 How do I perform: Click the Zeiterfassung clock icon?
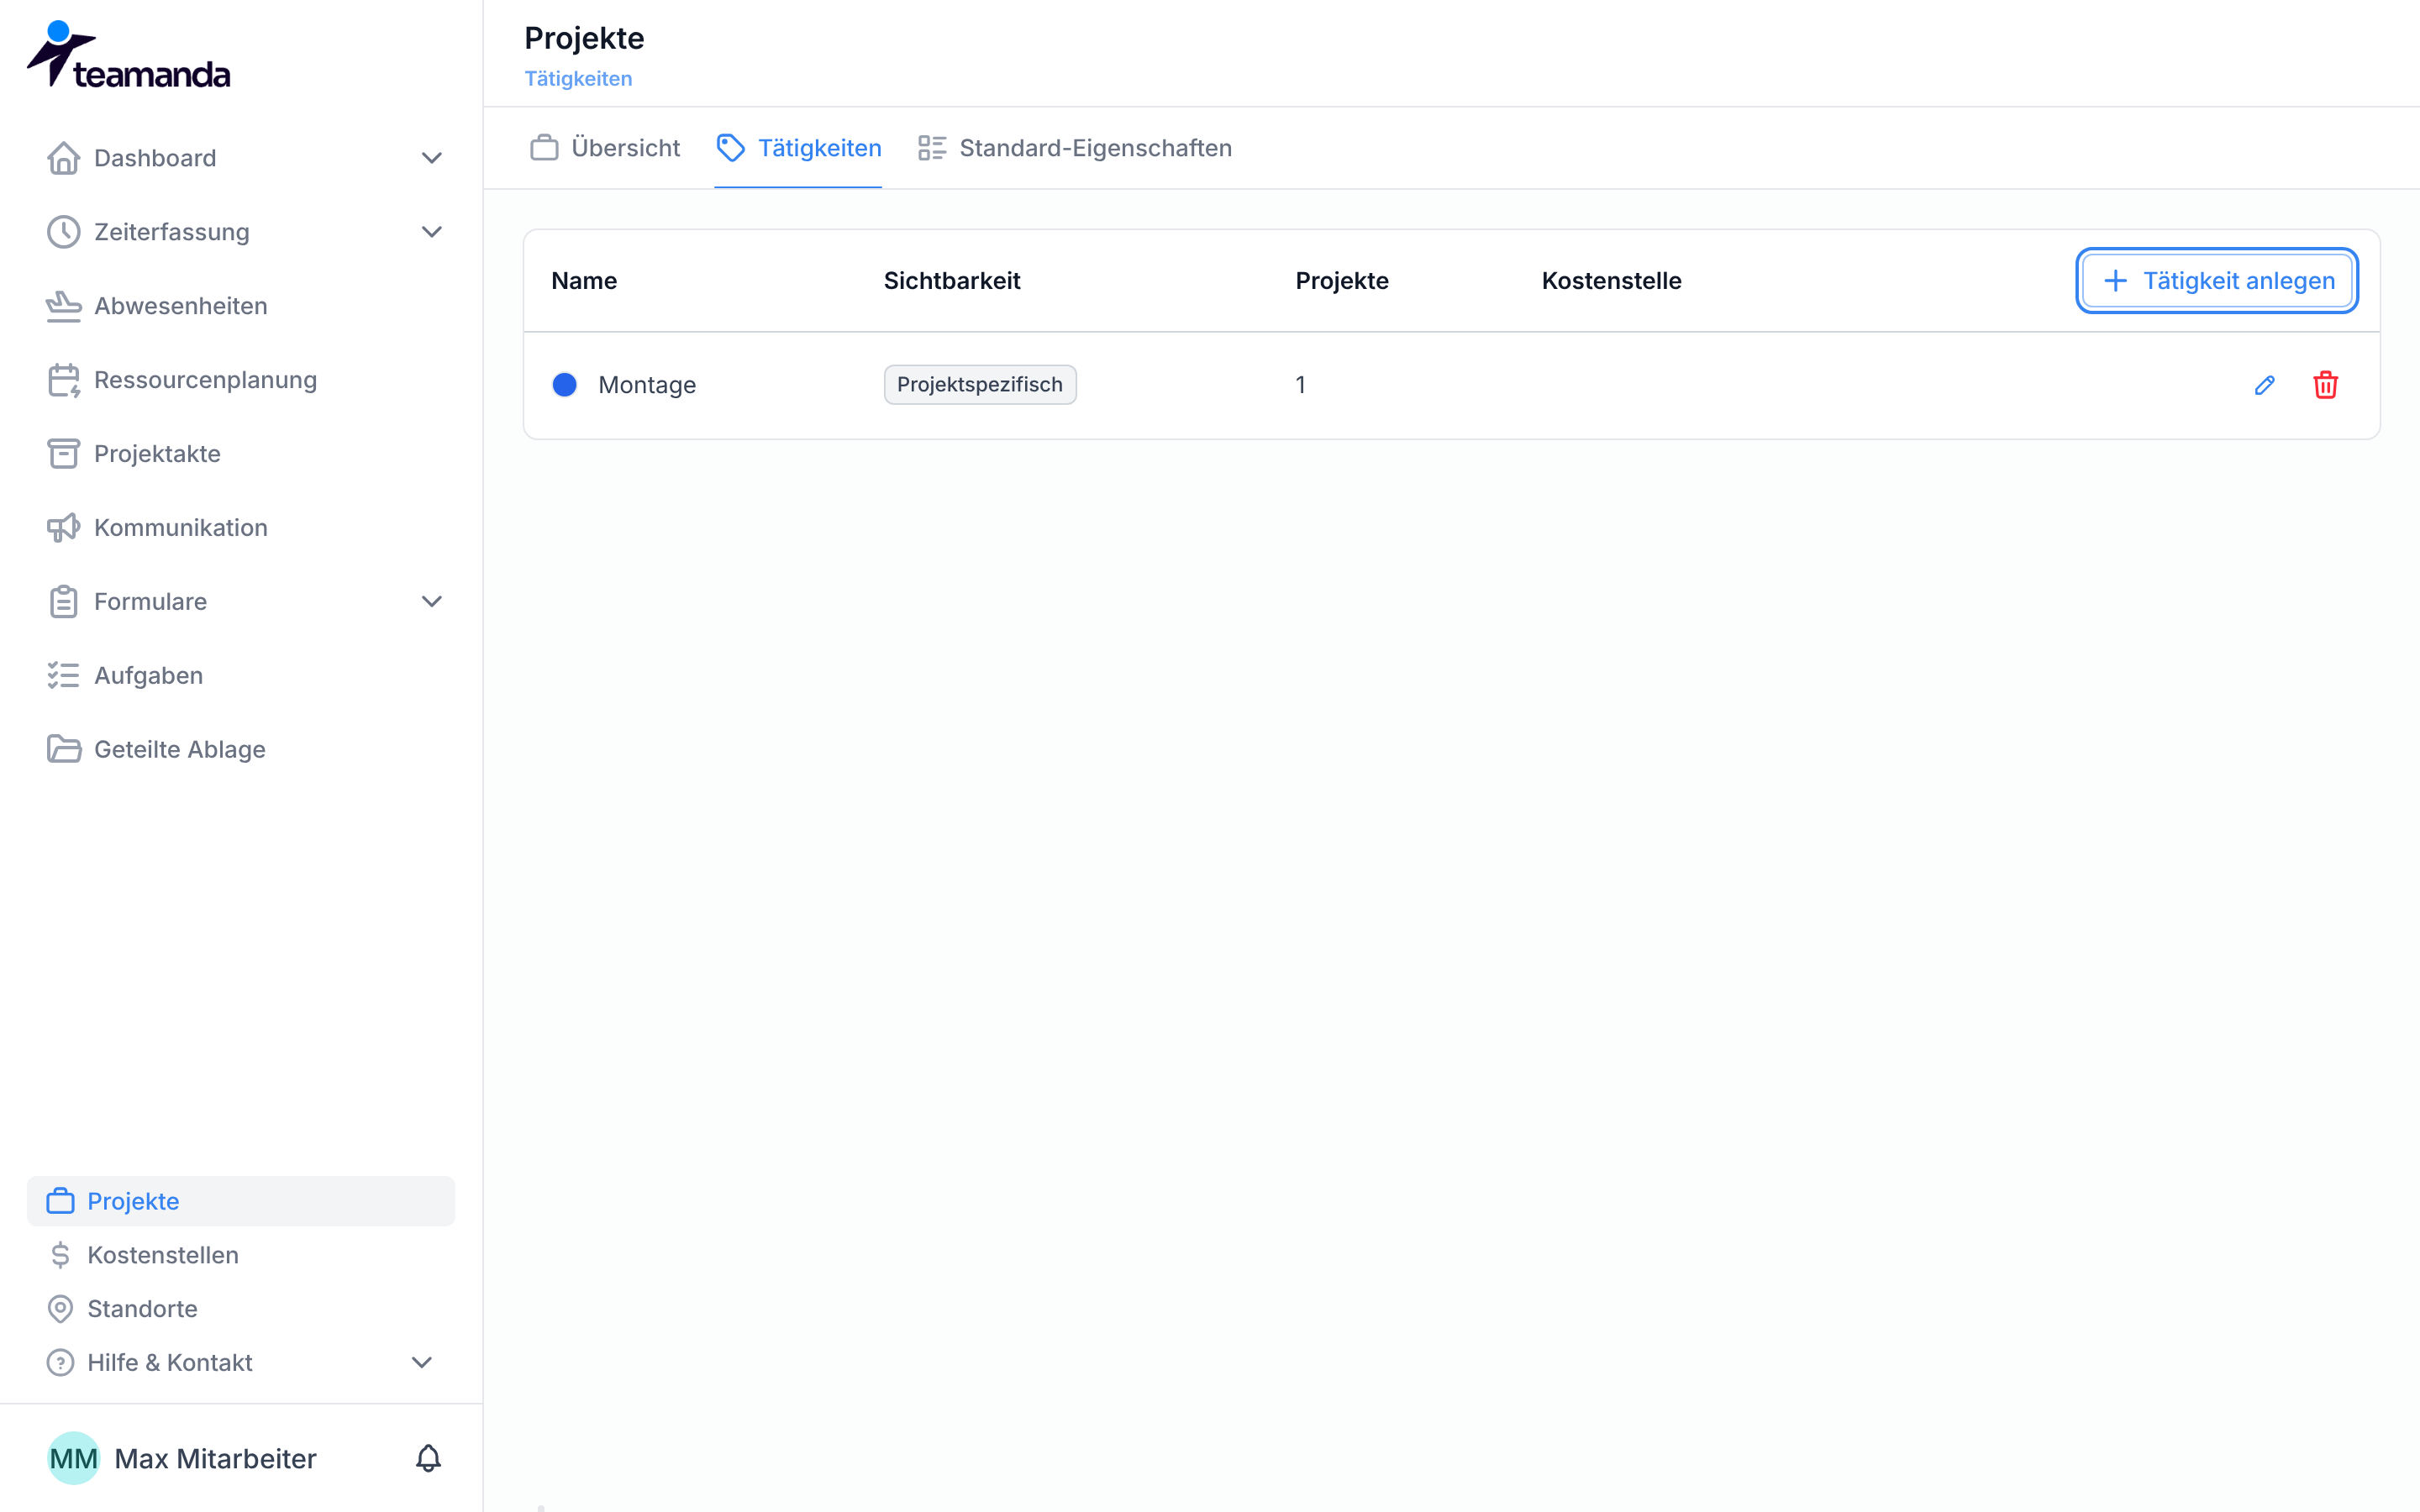click(63, 232)
